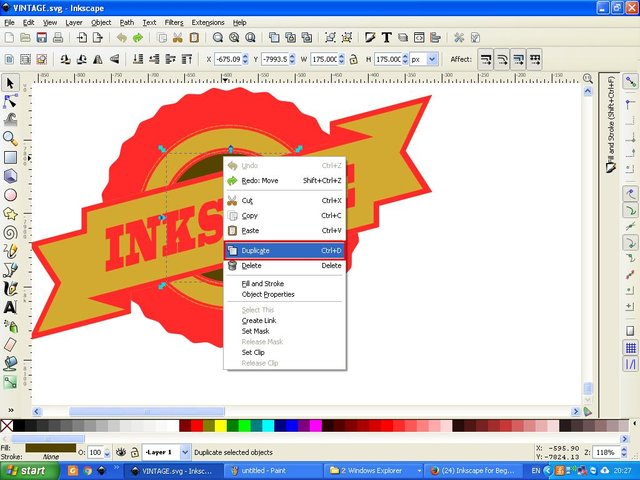This screenshot has width=640, height=480.
Task: Select the Calligraphy tool
Action: [10, 289]
